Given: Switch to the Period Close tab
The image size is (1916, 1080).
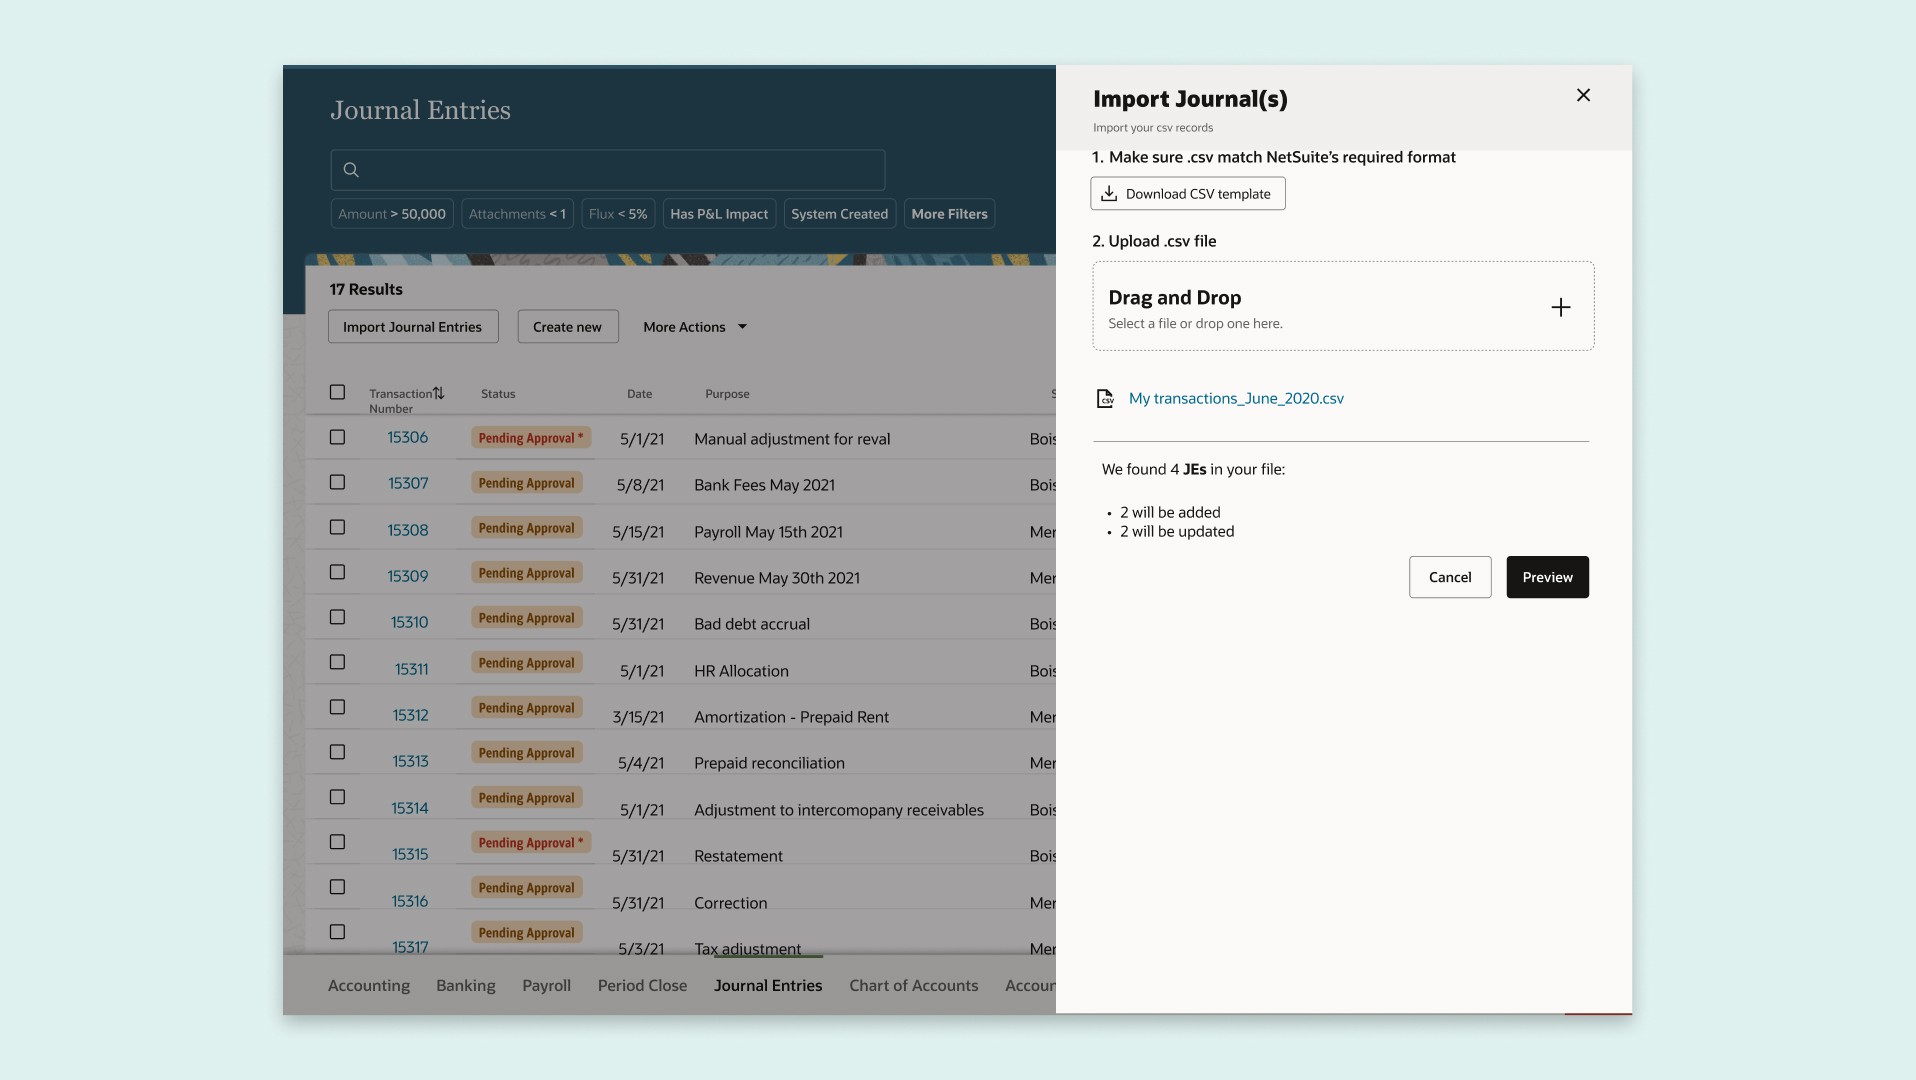Looking at the screenshot, I should point(642,985).
